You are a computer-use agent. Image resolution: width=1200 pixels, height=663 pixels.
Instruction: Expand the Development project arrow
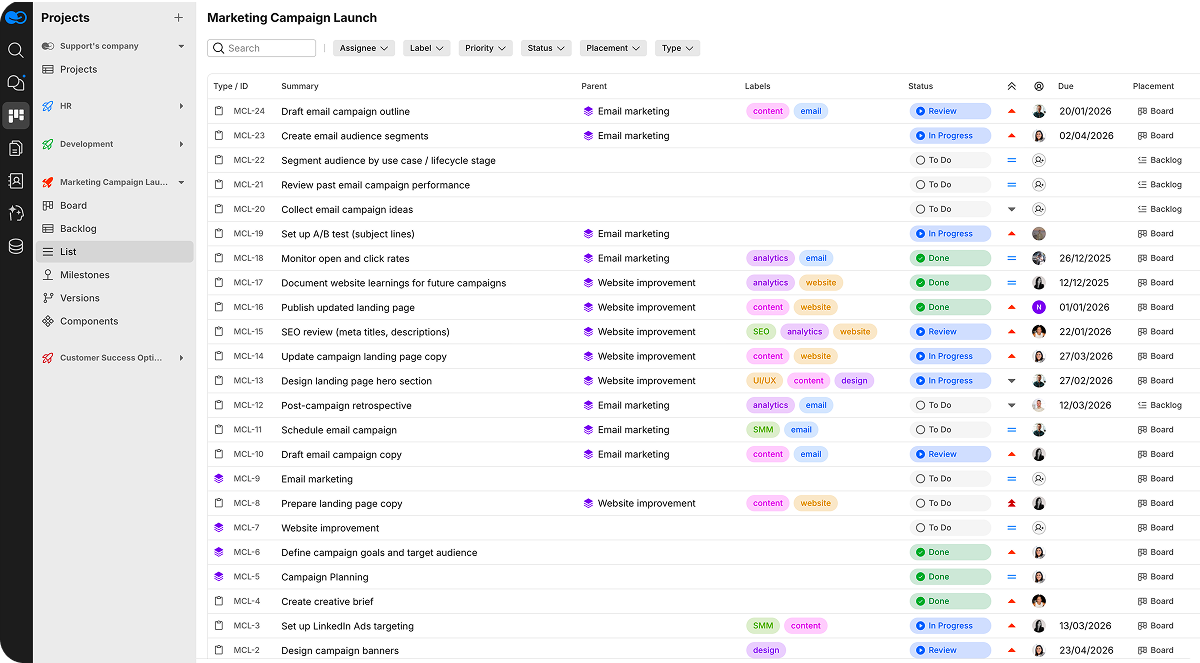coord(181,144)
